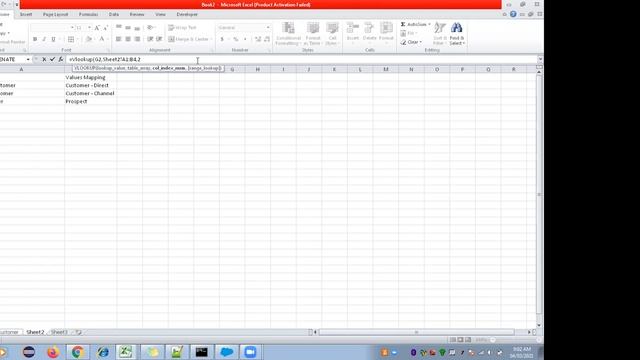Open the Developer ribbon tab
This screenshot has width=640, height=360.
(187, 14)
